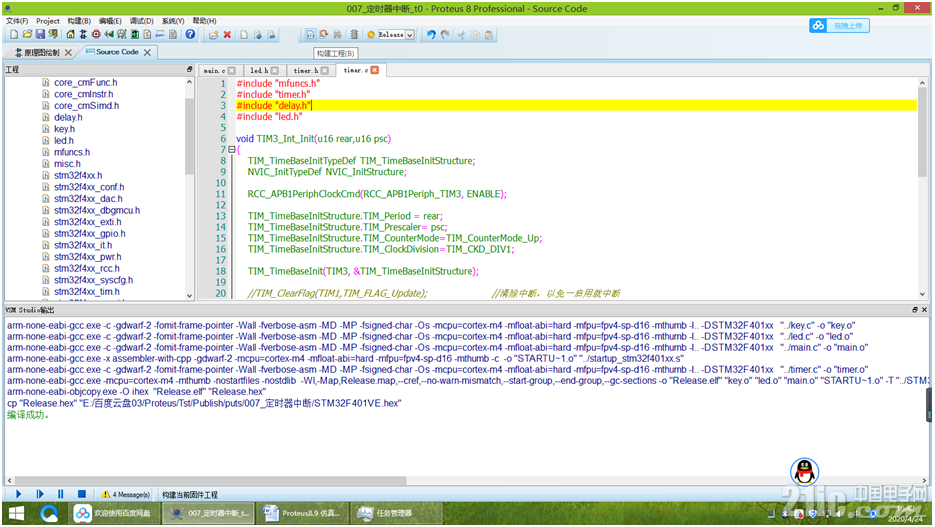
Task: Create a new project with toolbar icon
Action: coord(14,35)
